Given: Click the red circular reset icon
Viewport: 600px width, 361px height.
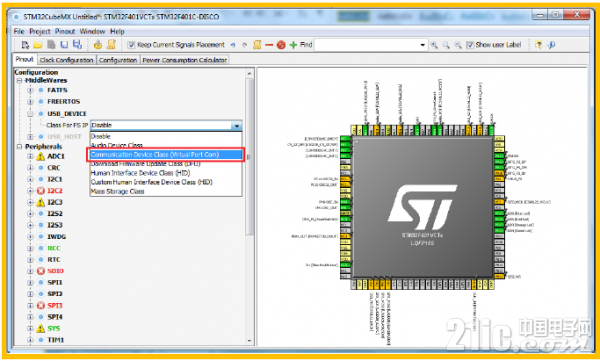Looking at the screenshot, I should 281,45.
